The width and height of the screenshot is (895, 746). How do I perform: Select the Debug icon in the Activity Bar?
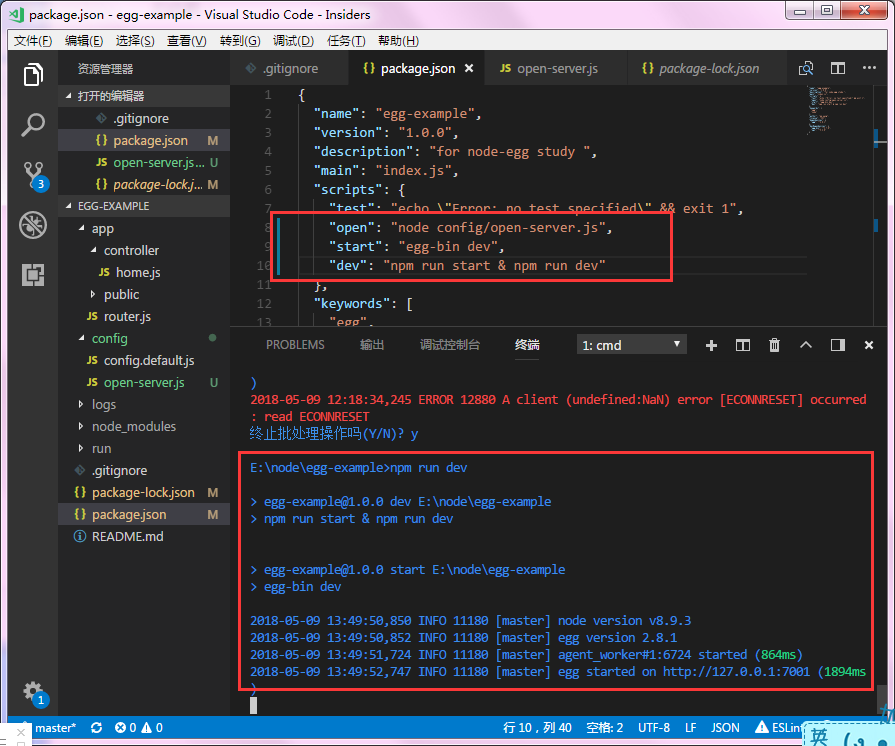(x=33, y=227)
